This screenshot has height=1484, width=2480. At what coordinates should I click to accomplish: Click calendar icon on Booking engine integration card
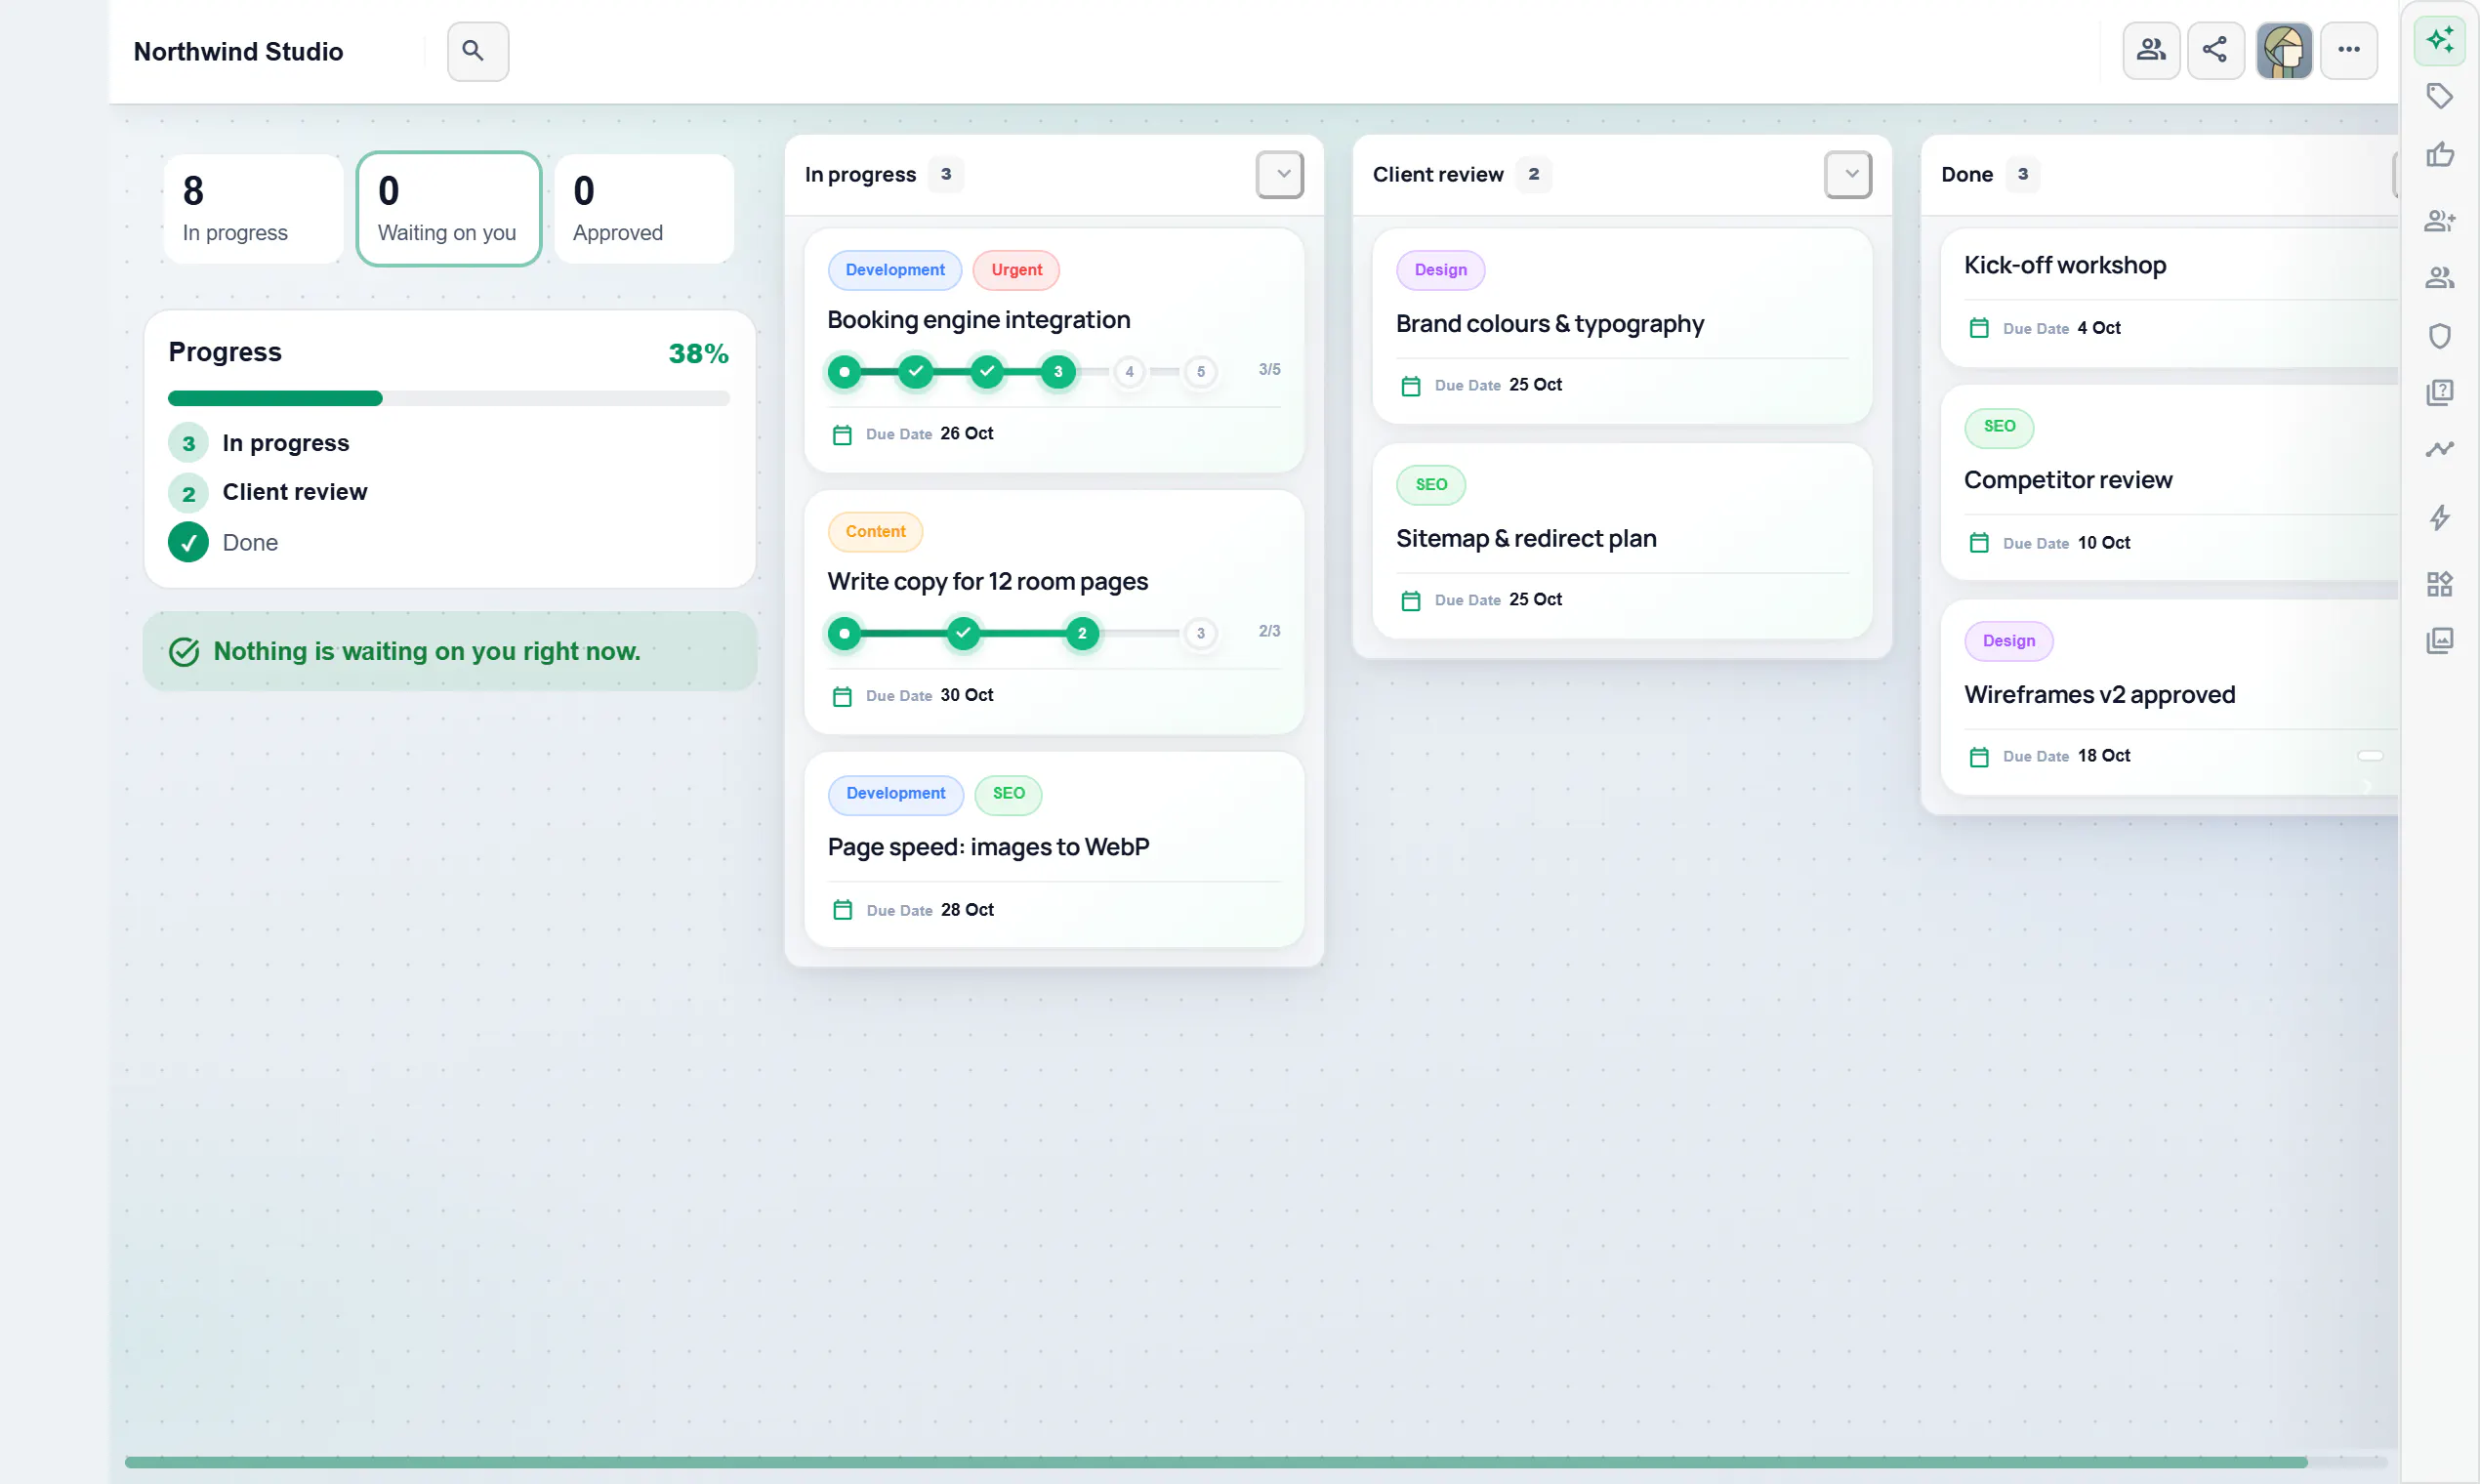point(842,435)
